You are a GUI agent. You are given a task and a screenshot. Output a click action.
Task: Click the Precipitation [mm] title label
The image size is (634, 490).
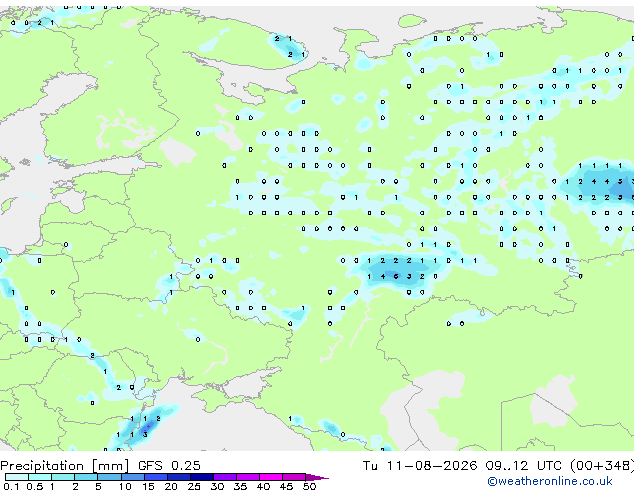point(65,466)
